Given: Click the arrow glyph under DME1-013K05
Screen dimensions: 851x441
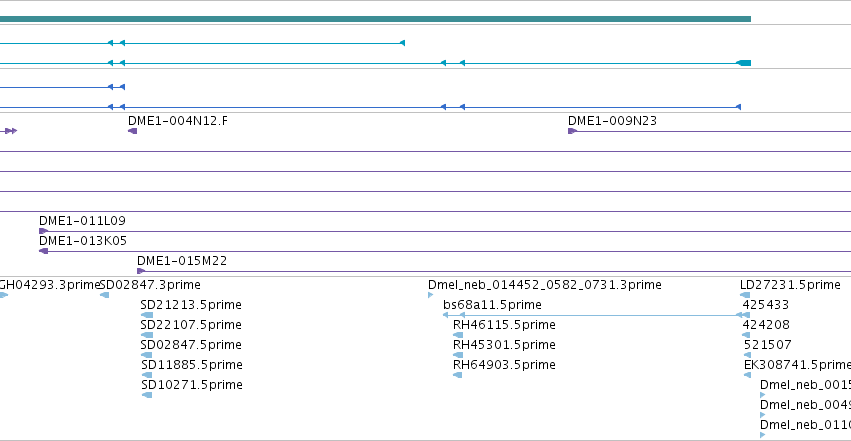Looking at the screenshot, I should coord(43,251).
